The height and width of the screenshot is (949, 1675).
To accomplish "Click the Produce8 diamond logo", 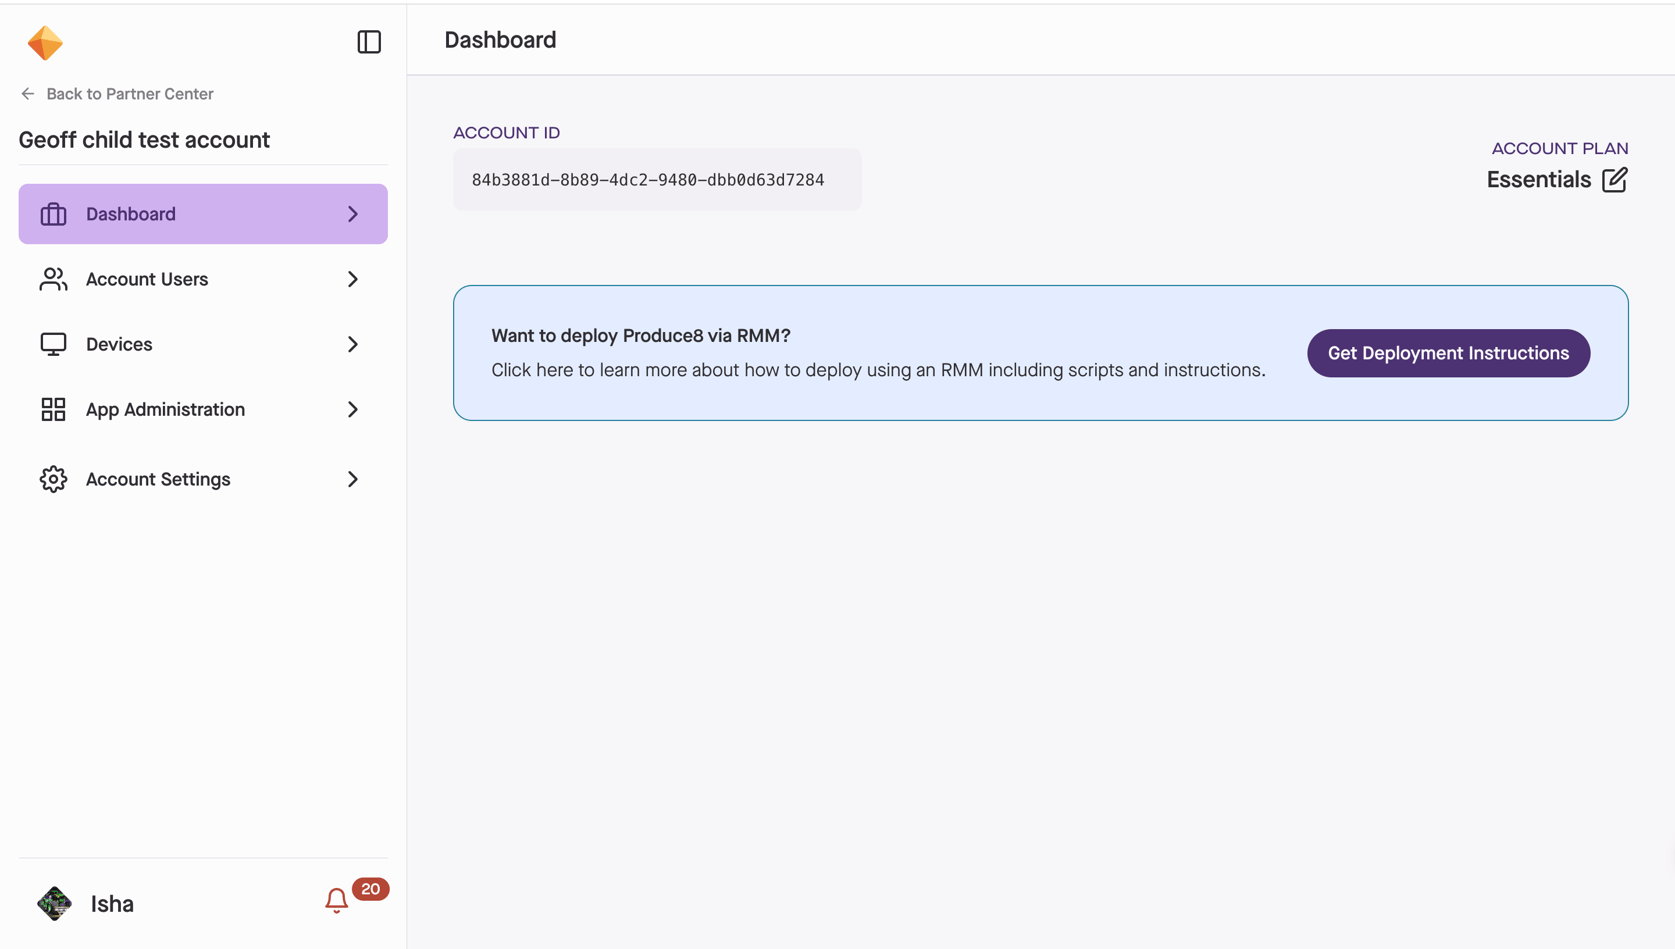I will 45,42.
